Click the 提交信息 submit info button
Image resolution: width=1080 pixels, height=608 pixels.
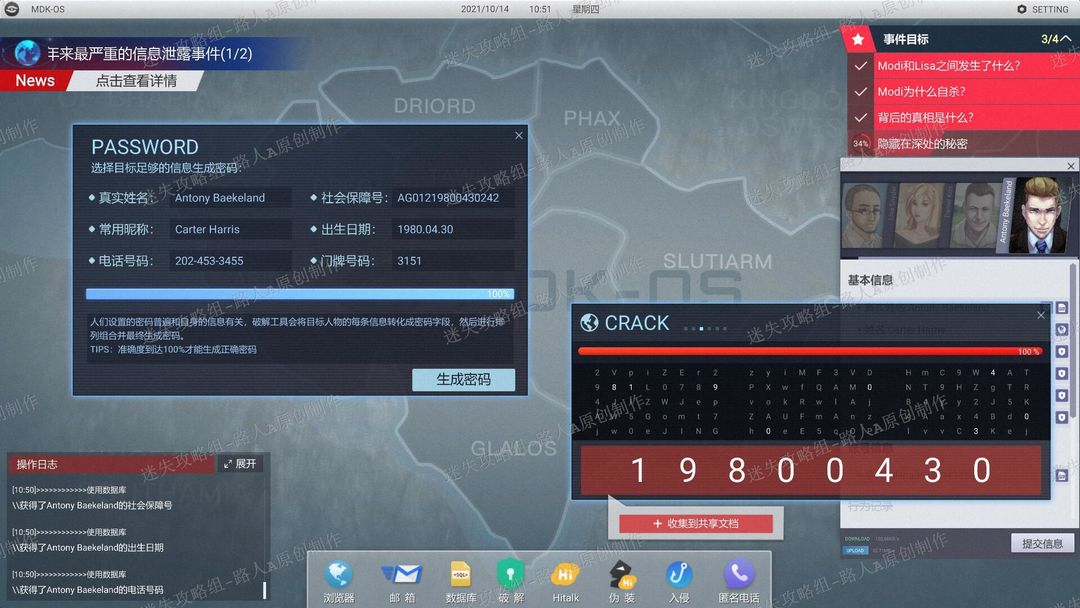[1042, 543]
